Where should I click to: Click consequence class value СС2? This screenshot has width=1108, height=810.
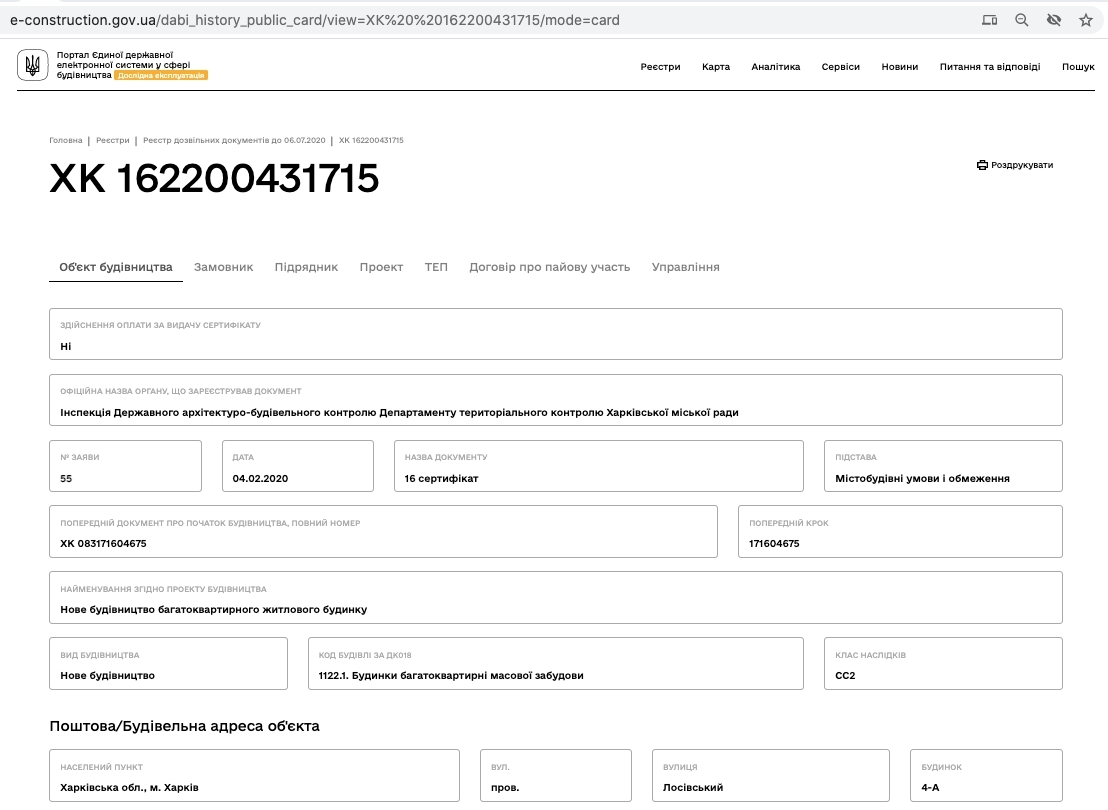point(845,675)
